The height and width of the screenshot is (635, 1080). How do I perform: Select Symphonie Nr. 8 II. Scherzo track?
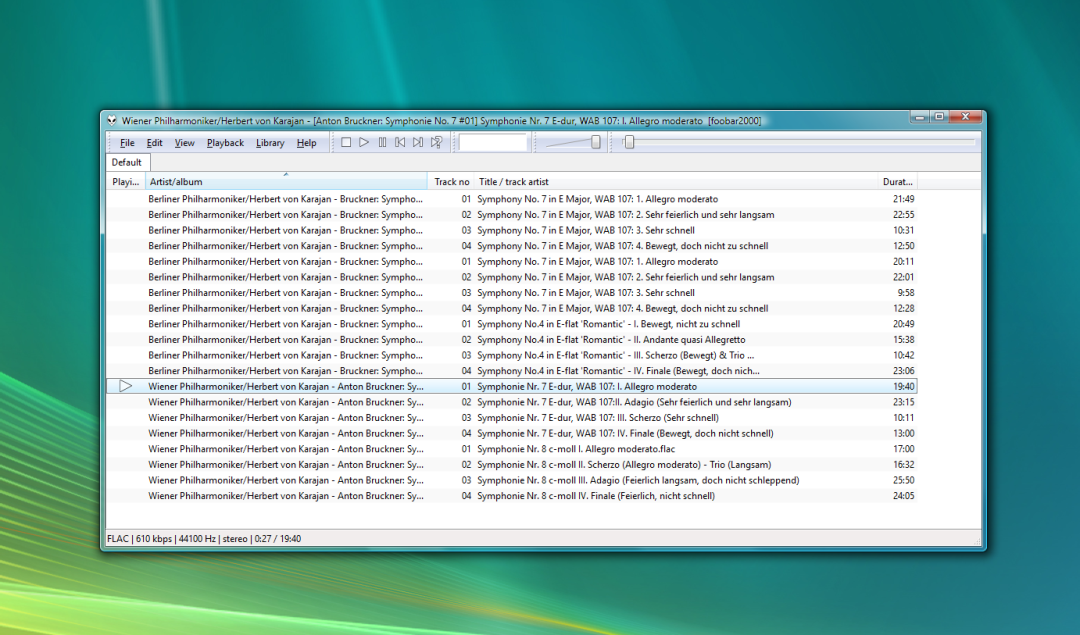pos(512,465)
